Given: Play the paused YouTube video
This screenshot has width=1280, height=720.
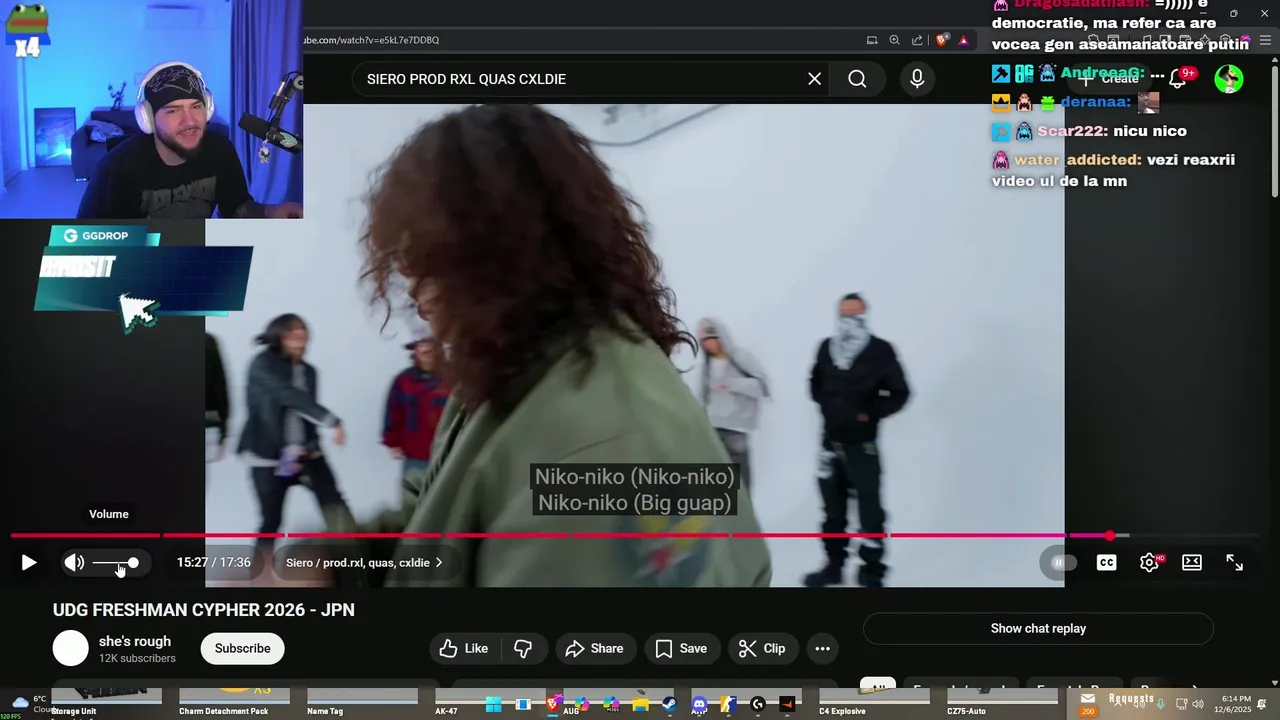Looking at the screenshot, I should tap(28, 563).
